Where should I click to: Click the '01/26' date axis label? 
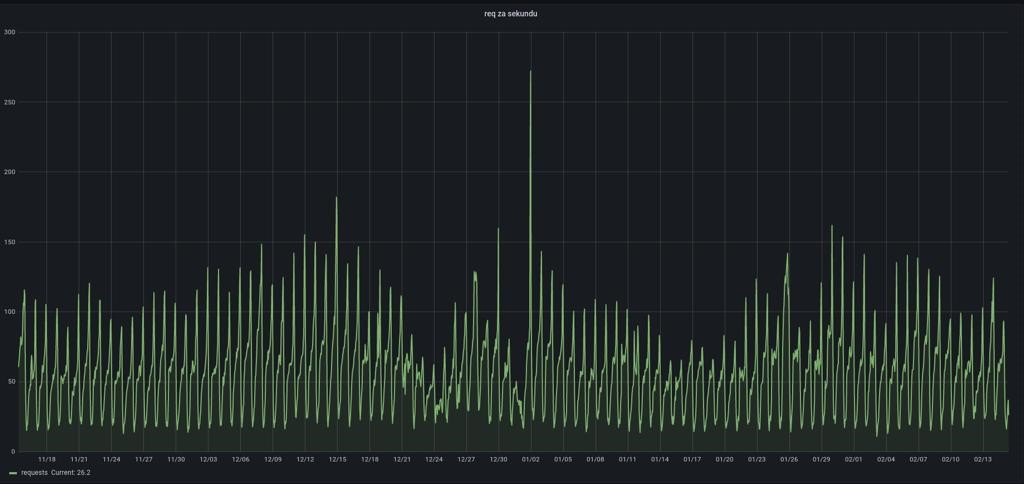(790, 459)
